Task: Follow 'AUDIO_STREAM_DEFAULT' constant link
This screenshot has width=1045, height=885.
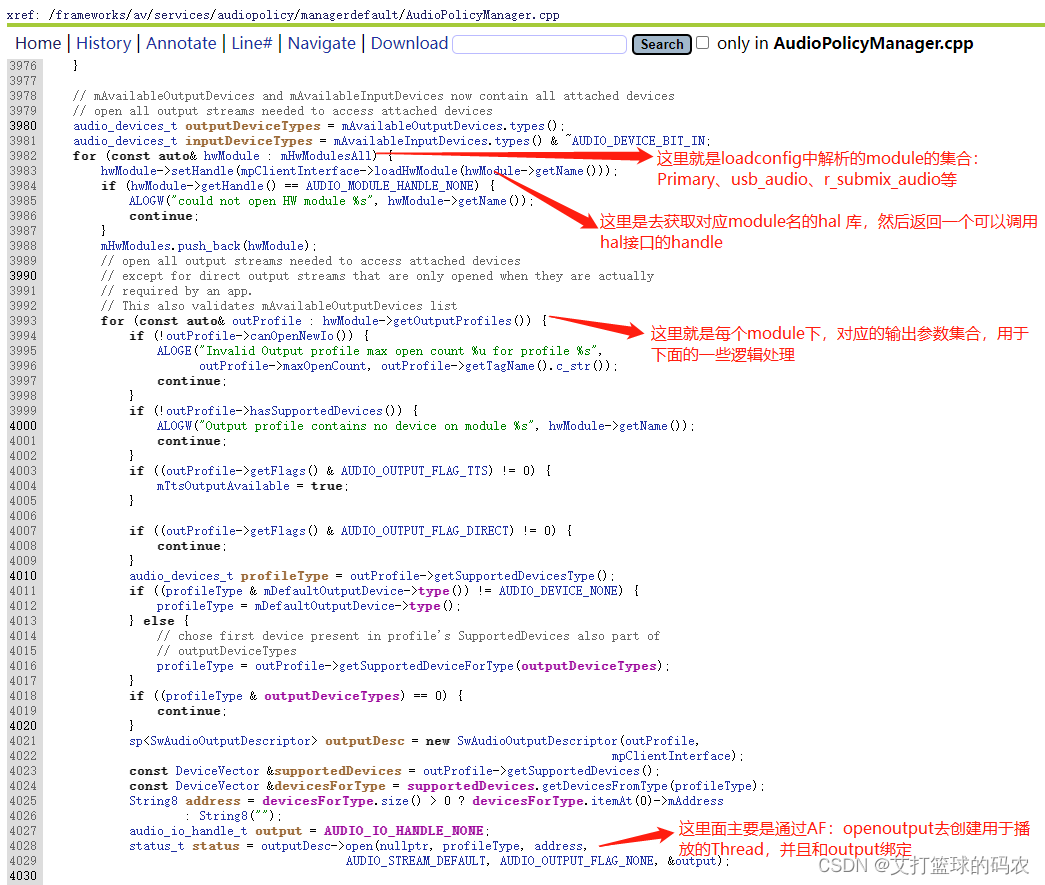Action: point(416,861)
